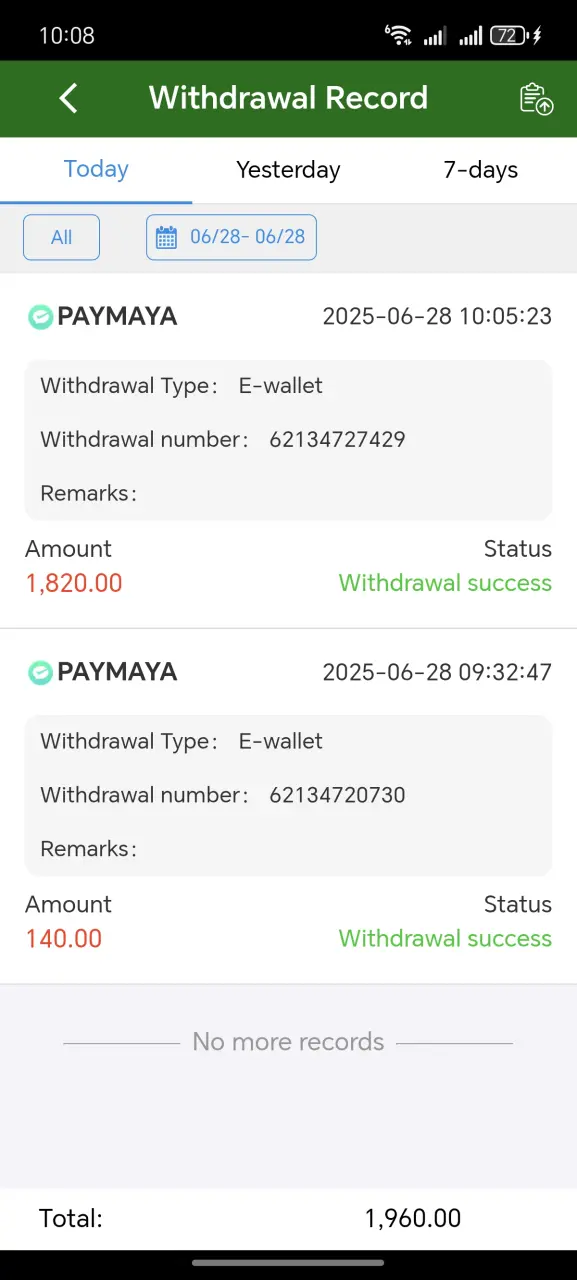Screen dimensions: 577x1280
Task: Tap Withdrawal success status of first record
Action: 445,583
